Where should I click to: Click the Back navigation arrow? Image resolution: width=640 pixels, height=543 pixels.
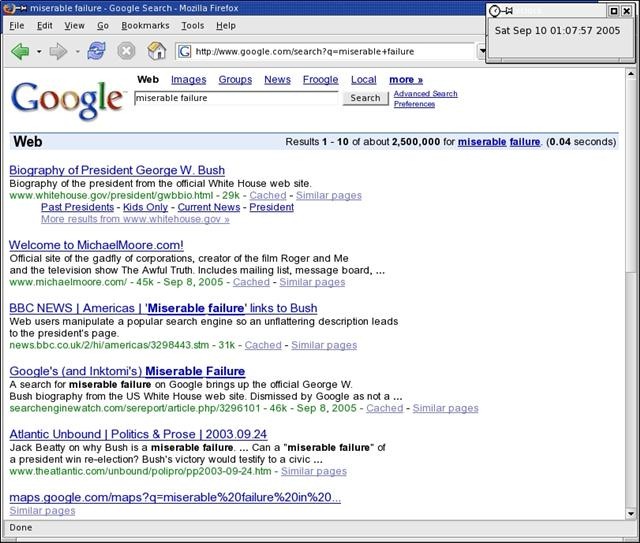click(20, 51)
